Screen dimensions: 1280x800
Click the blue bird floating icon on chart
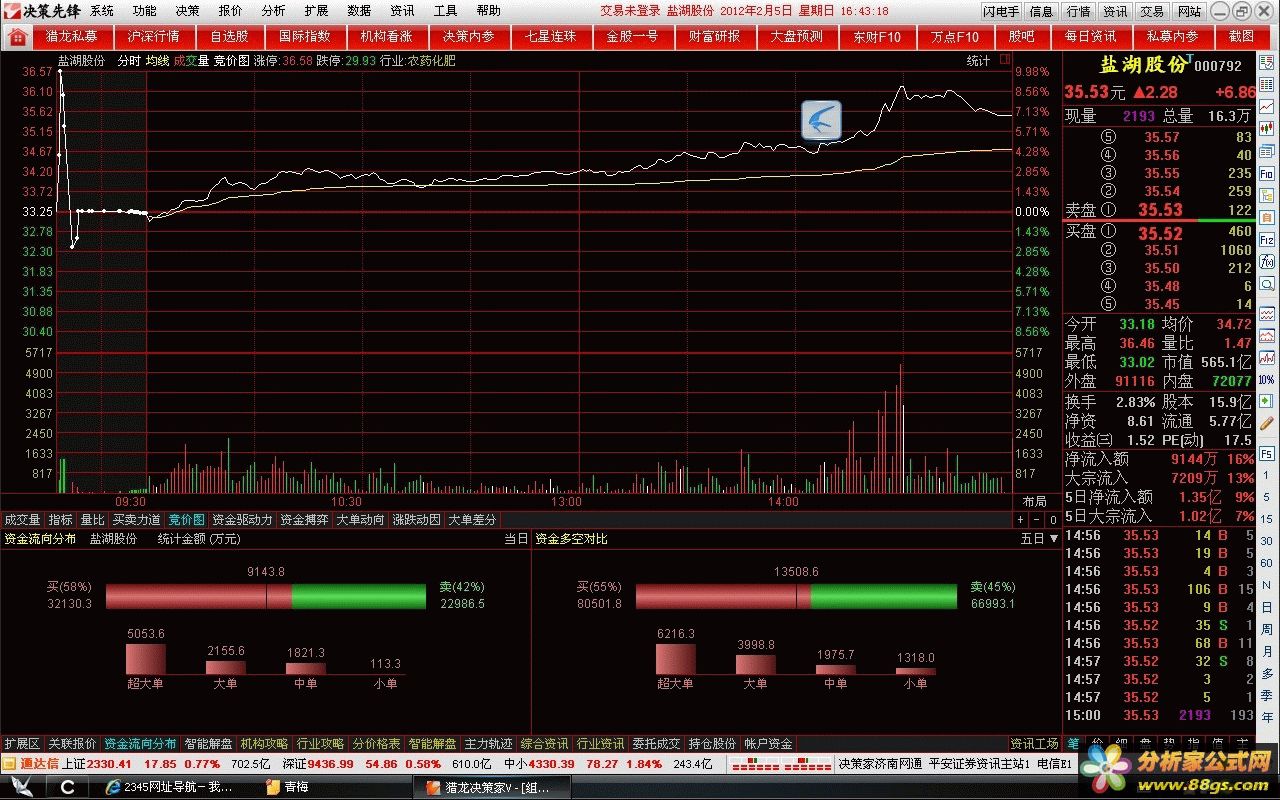click(821, 120)
